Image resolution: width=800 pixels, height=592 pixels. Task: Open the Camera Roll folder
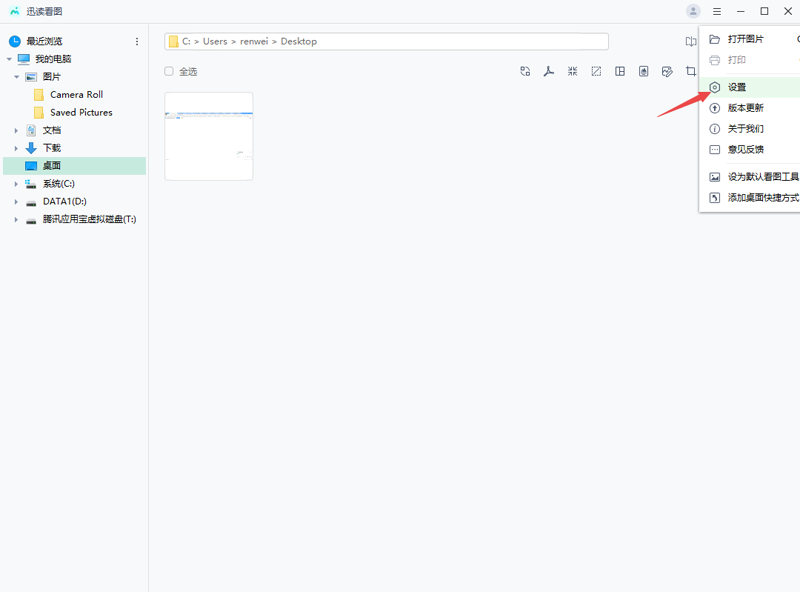(x=77, y=95)
